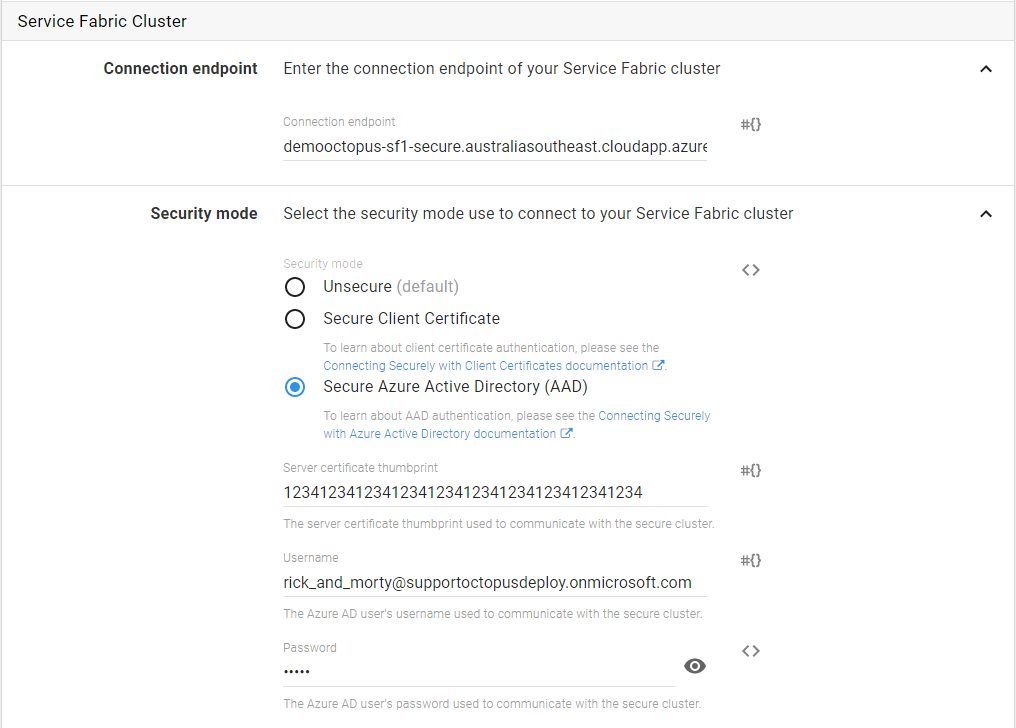Insert variable for Server certificate thumbprint
This screenshot has height=728, width=1016.
(x=751, y=470)
